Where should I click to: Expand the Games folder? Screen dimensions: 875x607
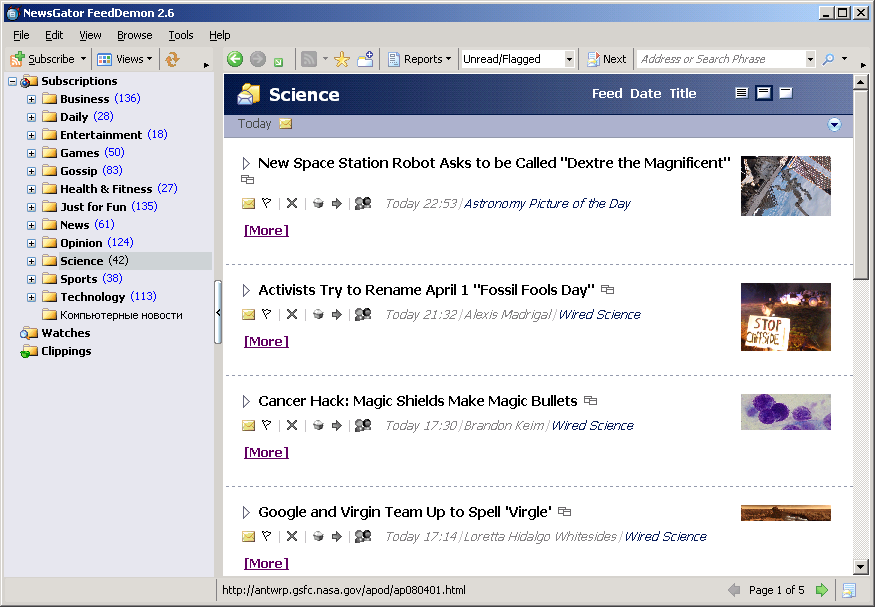click(x=32, y=153)
